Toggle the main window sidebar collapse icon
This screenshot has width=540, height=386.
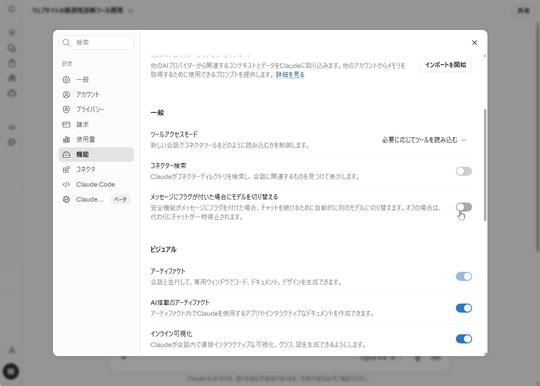(x=12, y=9)
